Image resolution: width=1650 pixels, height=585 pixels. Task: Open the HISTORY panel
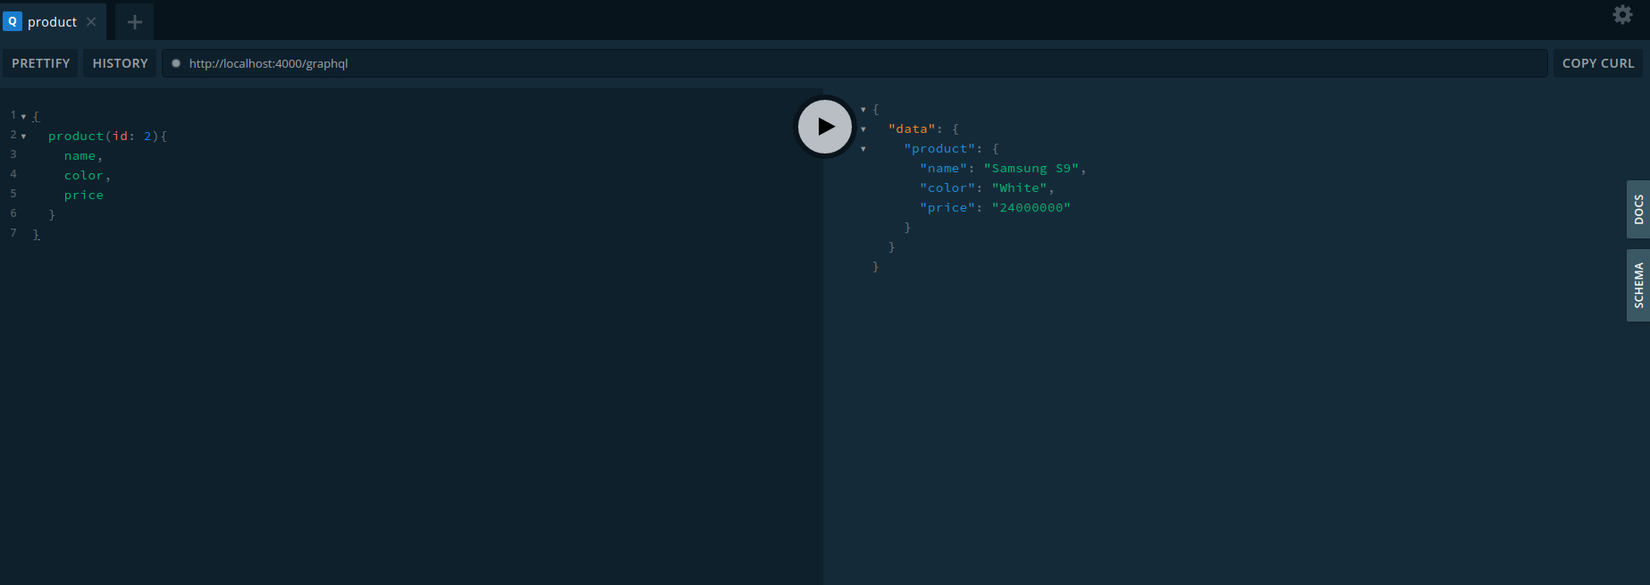(x=120, y=63)
